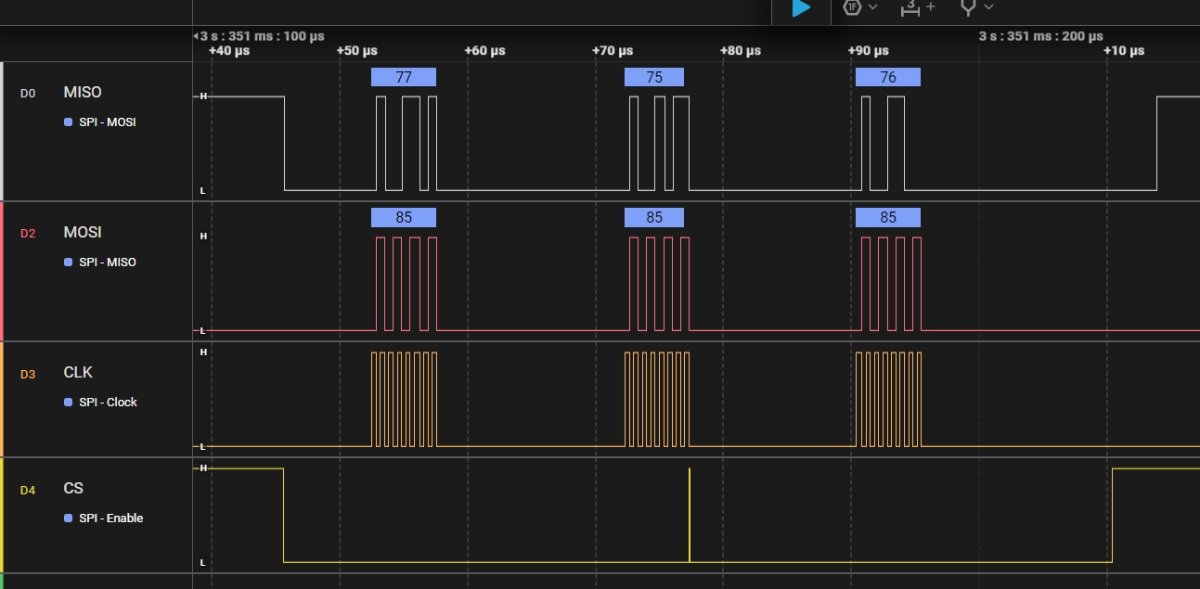Click the CS channel name
1200x589 pixels.
(x=73, y=488)
